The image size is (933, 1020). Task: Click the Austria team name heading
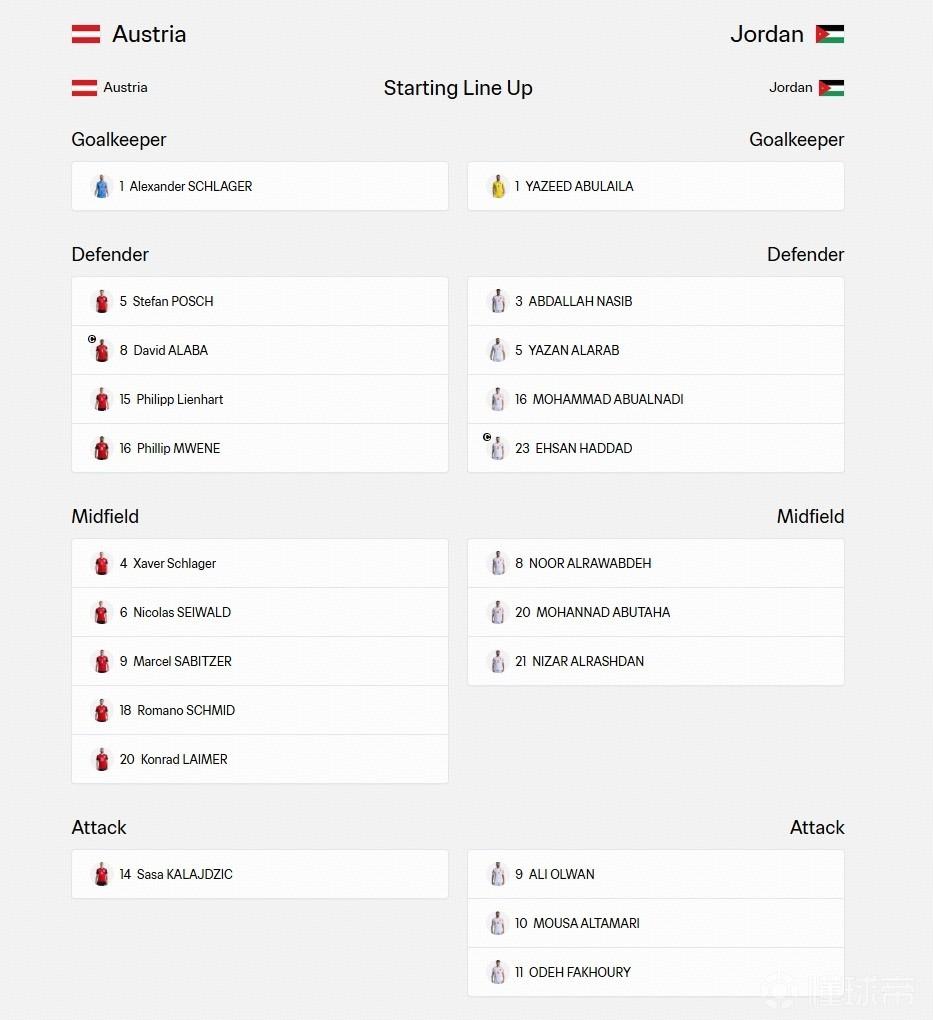(149, 34)
